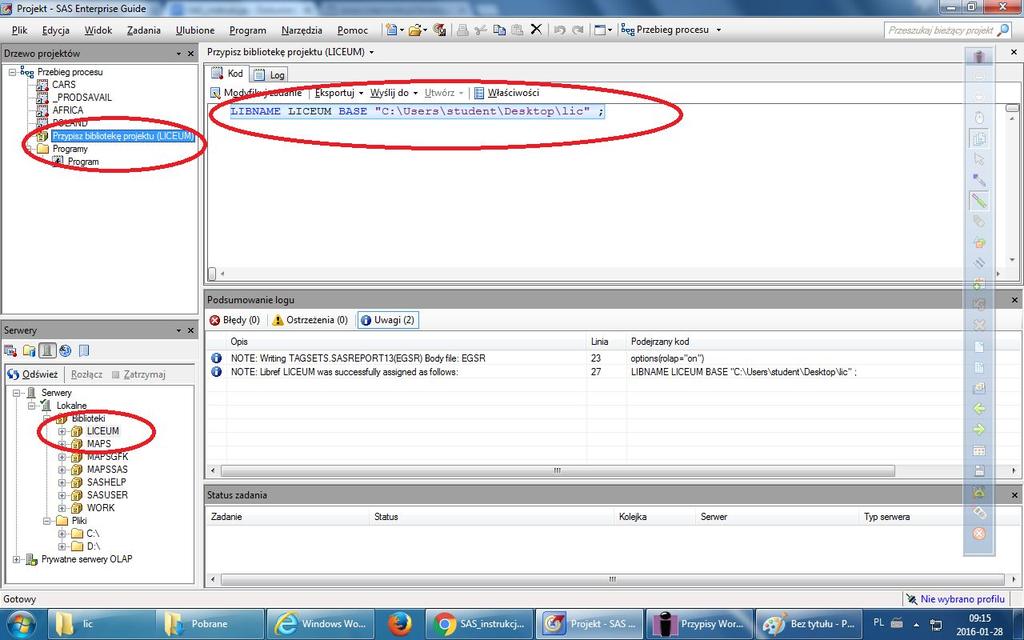Expand the SASUSER library node

pyautogui.click(x=61, y=495)
